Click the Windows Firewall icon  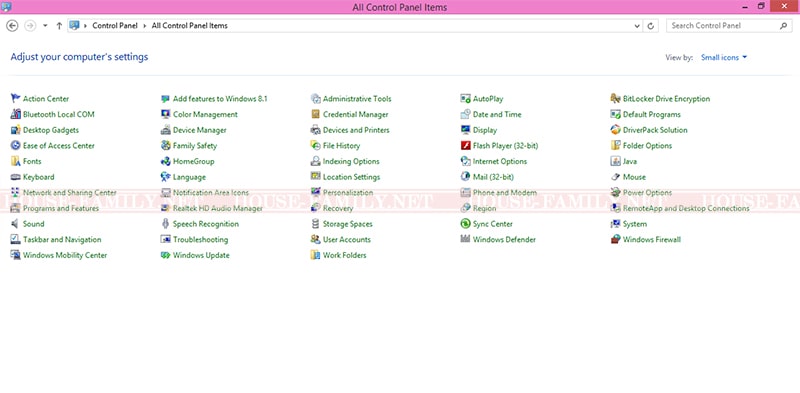[x=615, y=239]
